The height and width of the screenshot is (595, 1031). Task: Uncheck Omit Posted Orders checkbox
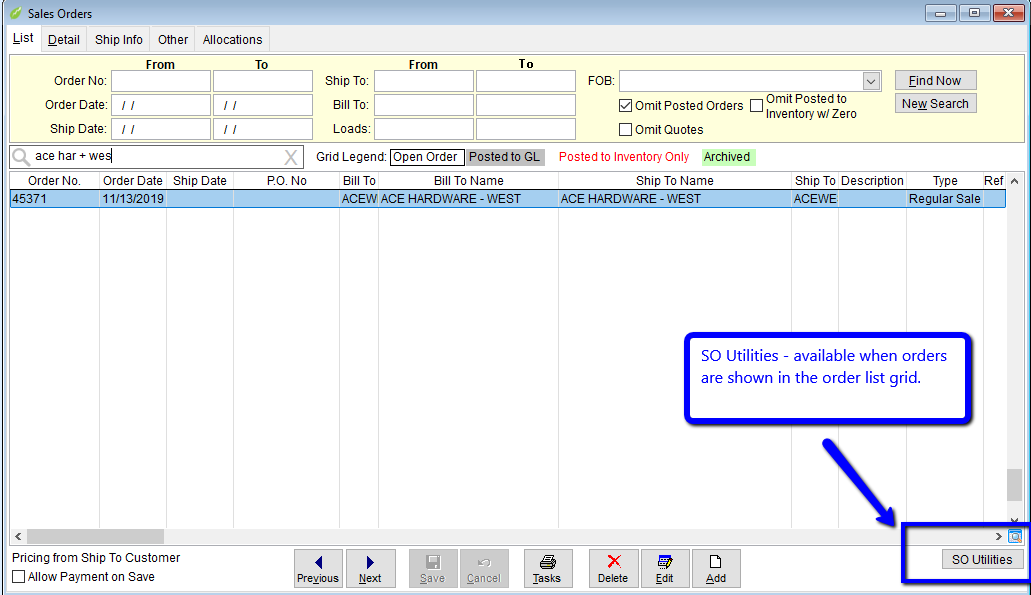pos(626,106)
